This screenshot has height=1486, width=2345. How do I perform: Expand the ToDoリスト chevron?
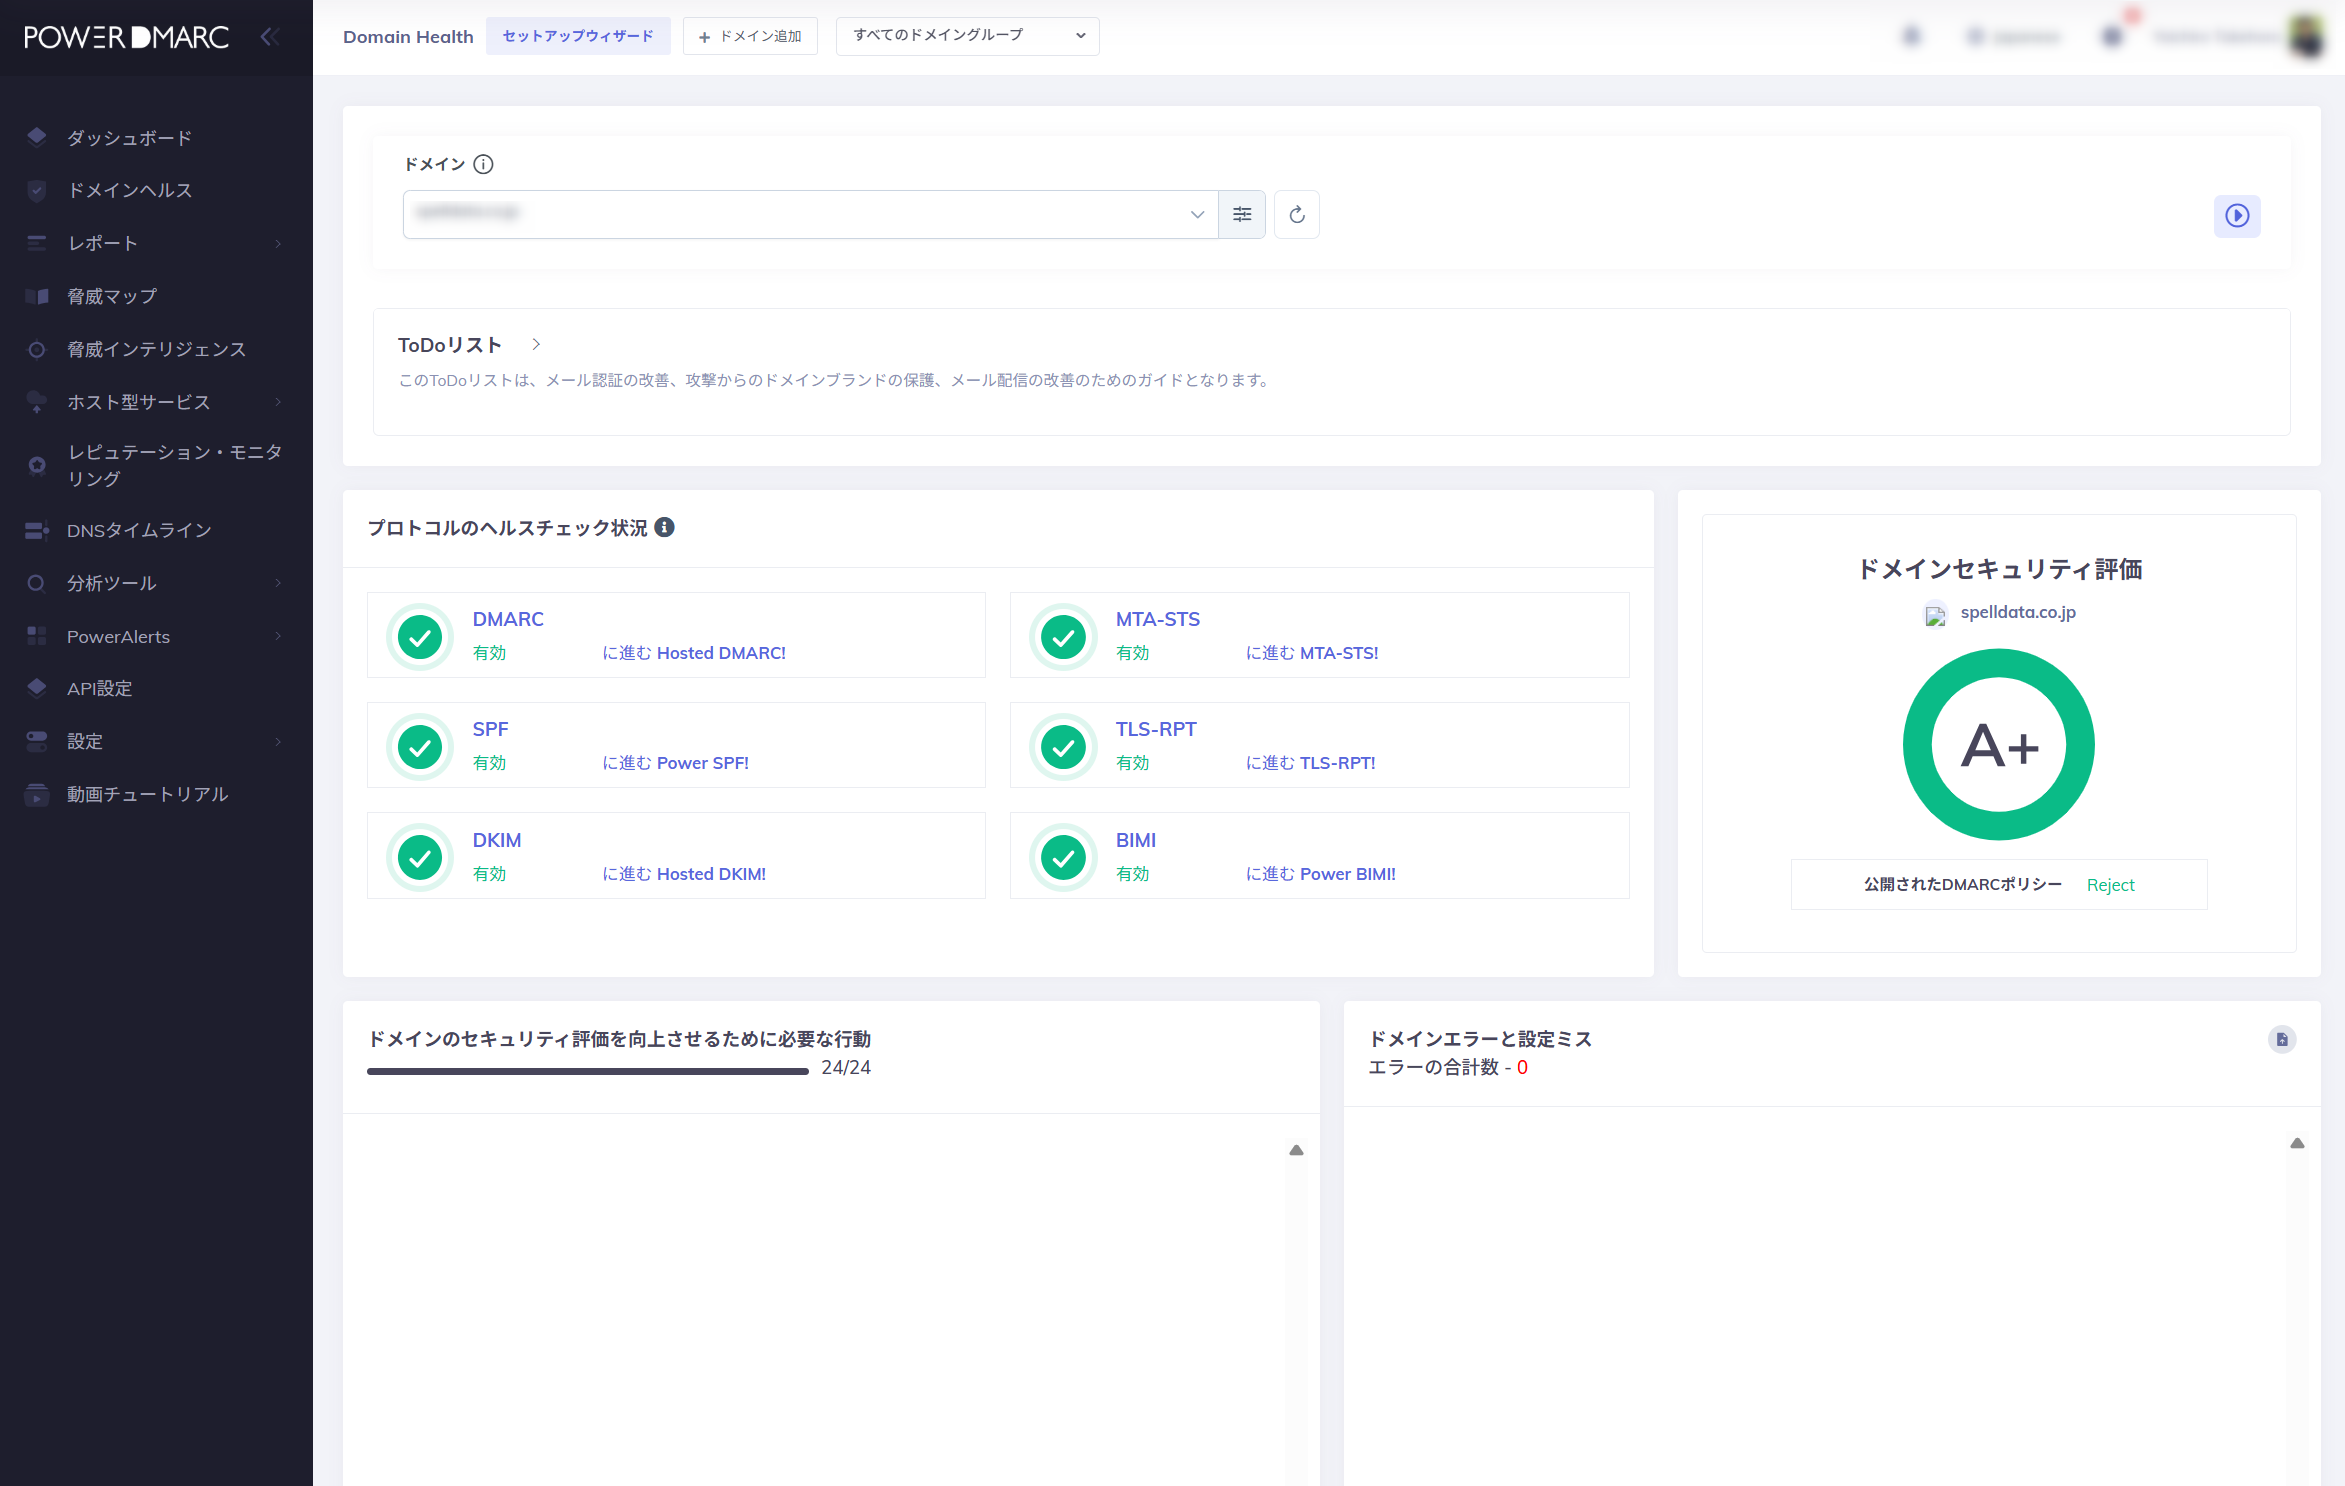click(536, 344)
